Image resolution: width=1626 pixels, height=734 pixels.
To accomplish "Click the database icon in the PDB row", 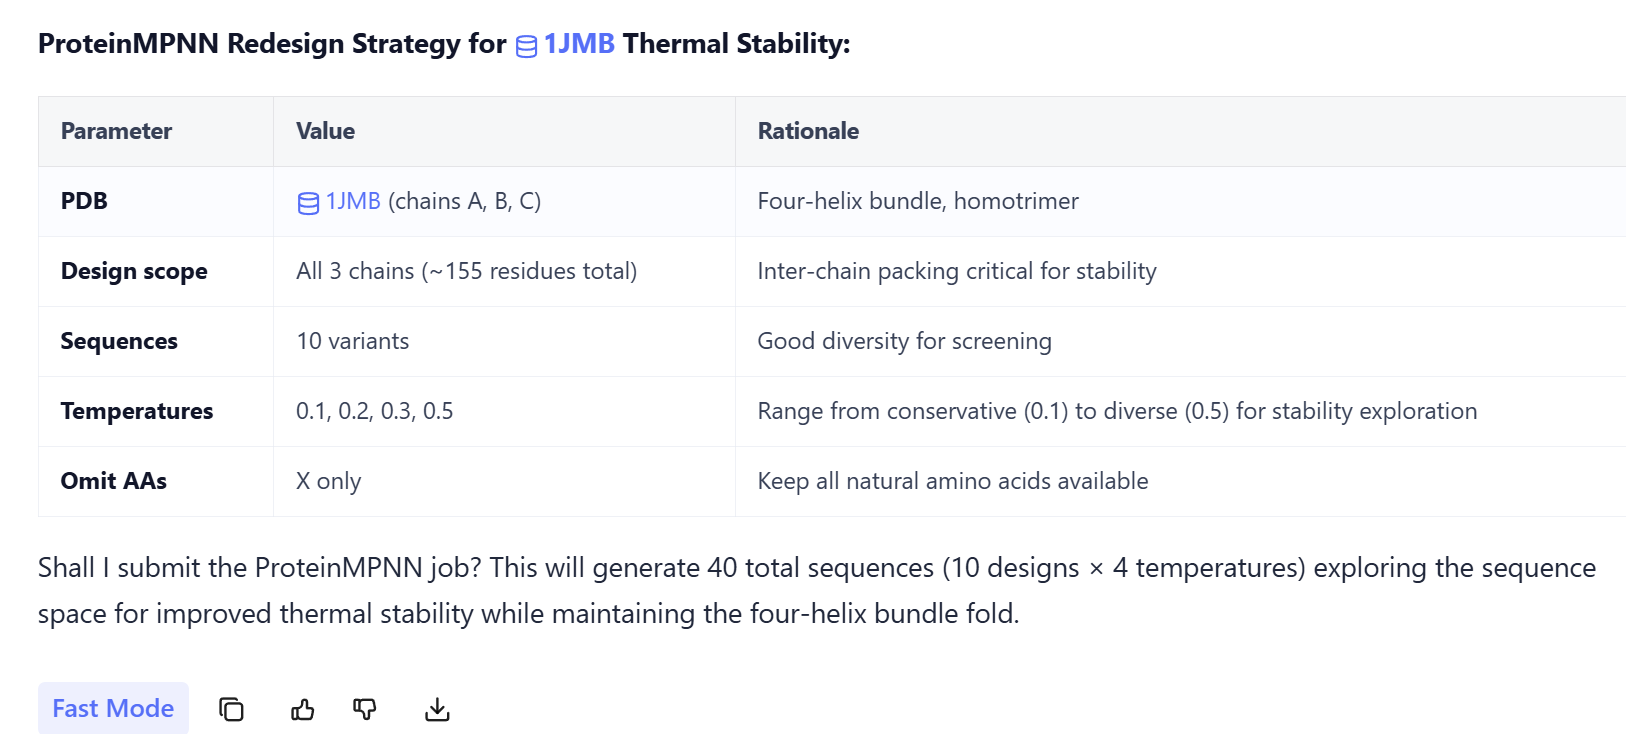I will (308, 203).
